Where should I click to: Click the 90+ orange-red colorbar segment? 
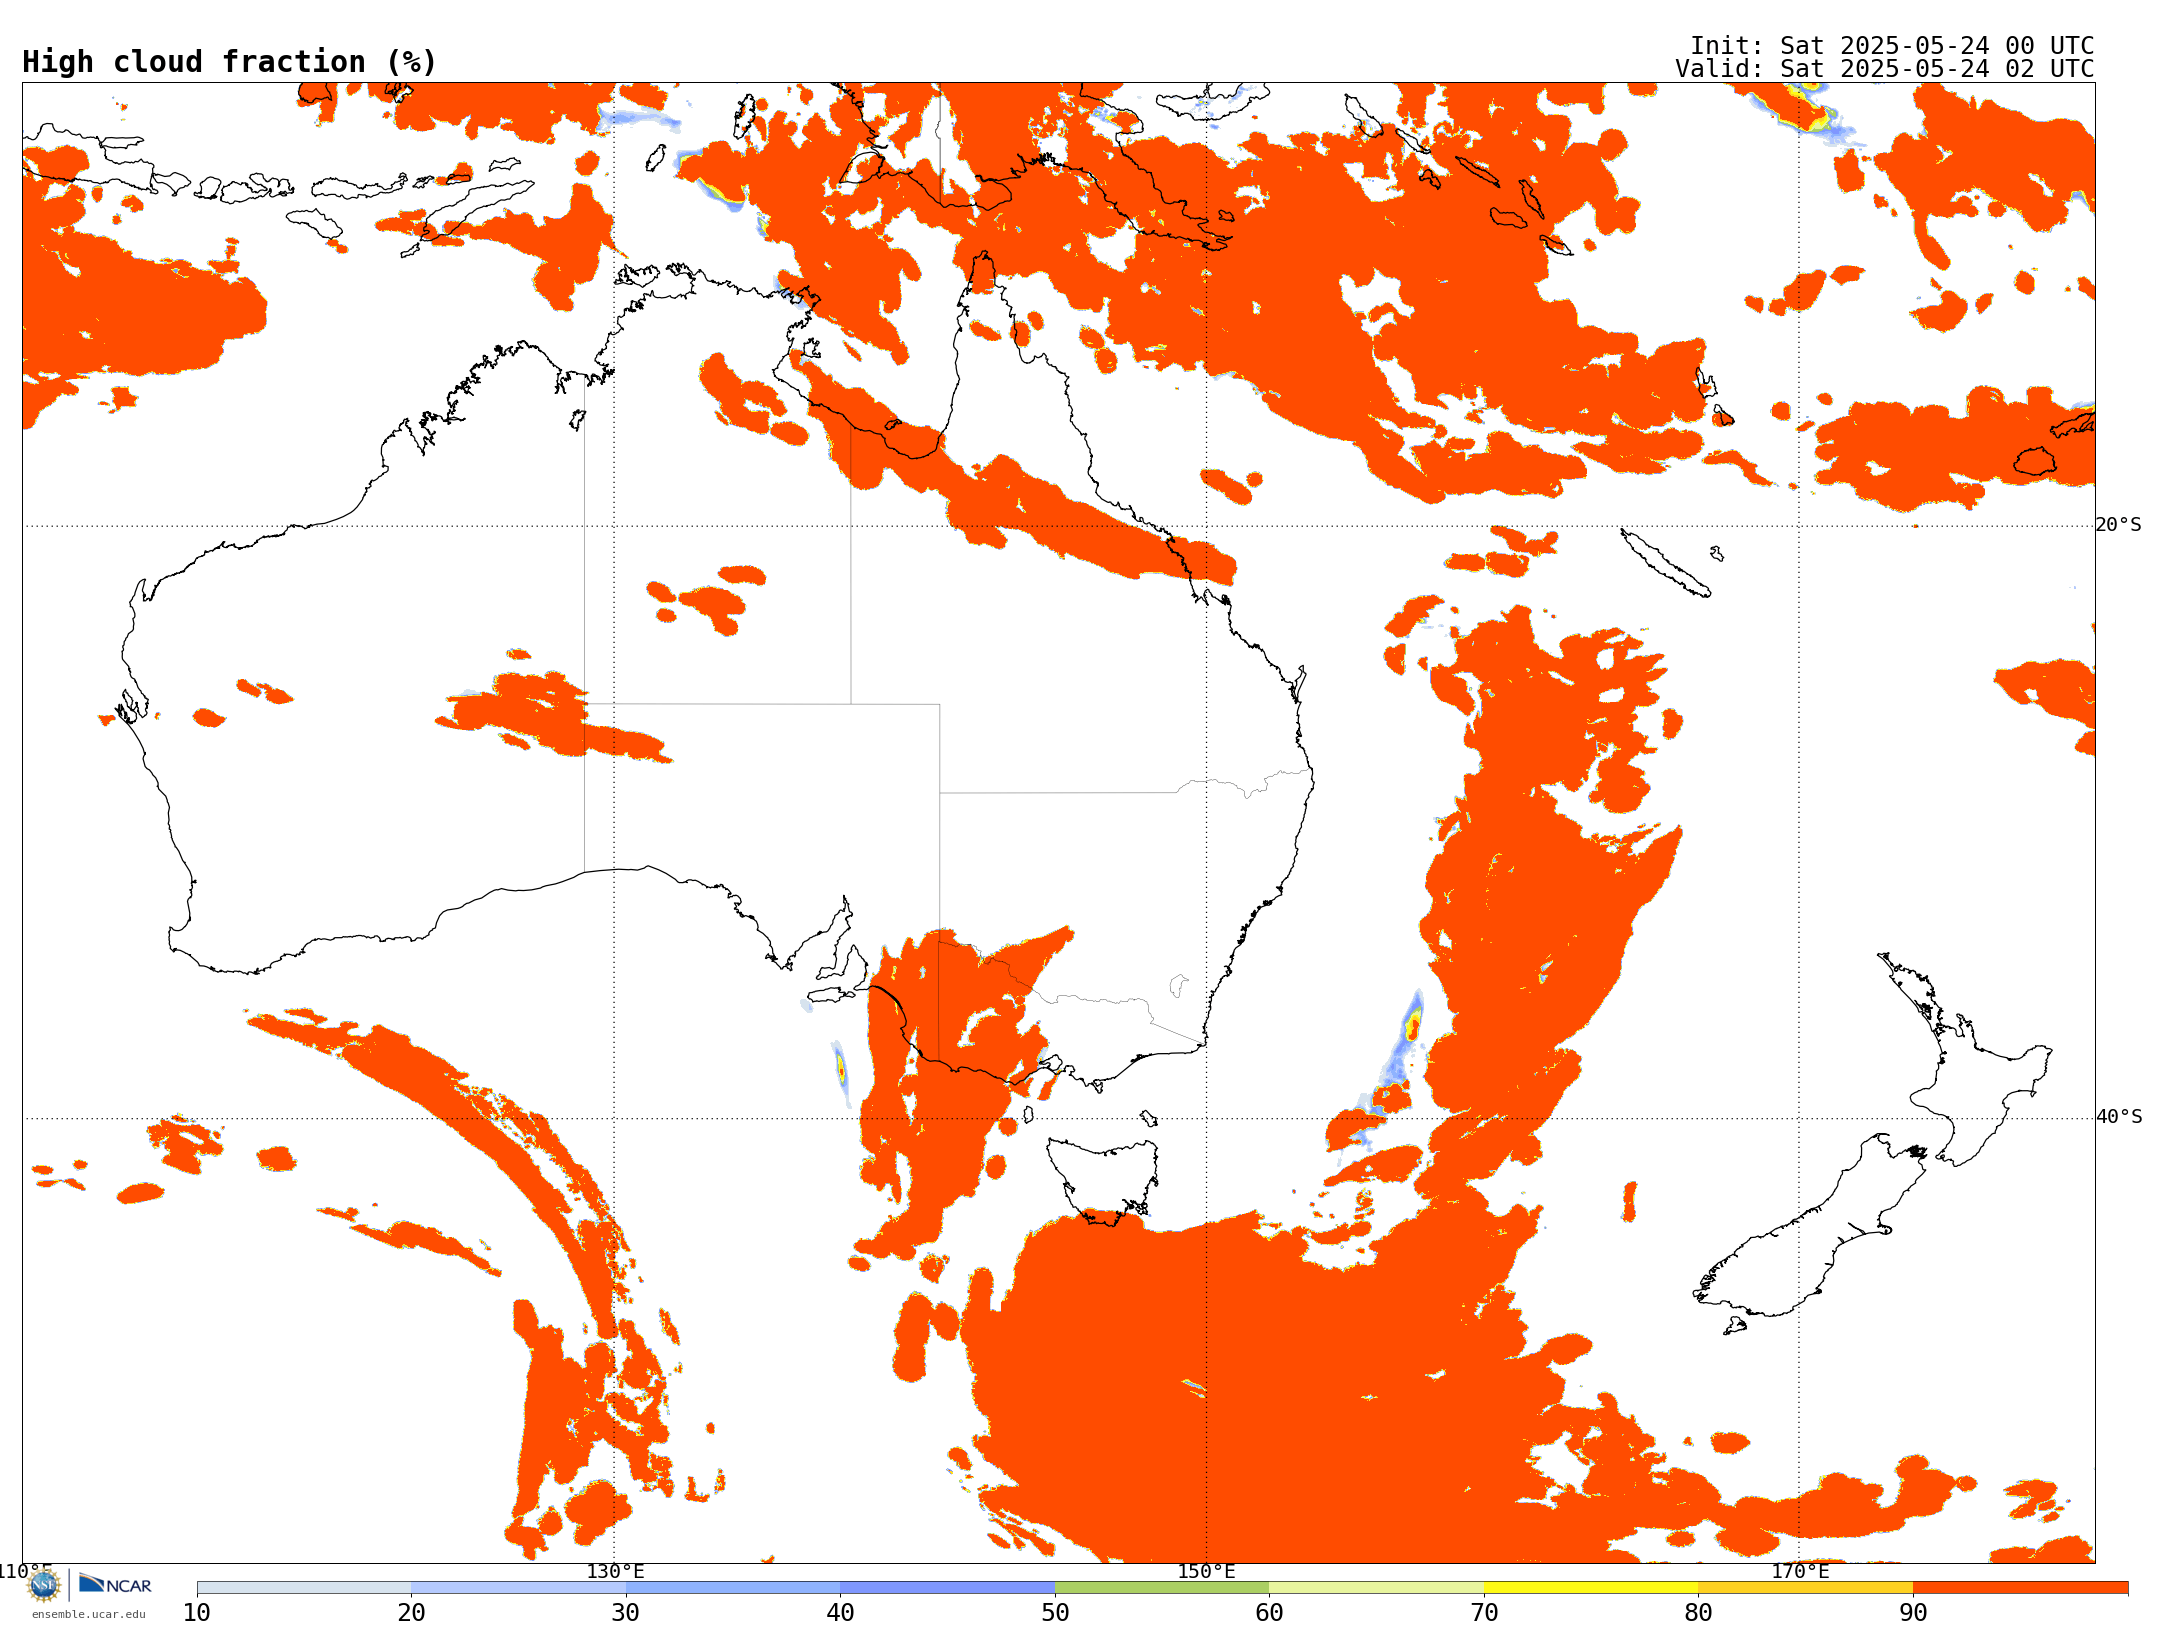click(2020, 1588)
